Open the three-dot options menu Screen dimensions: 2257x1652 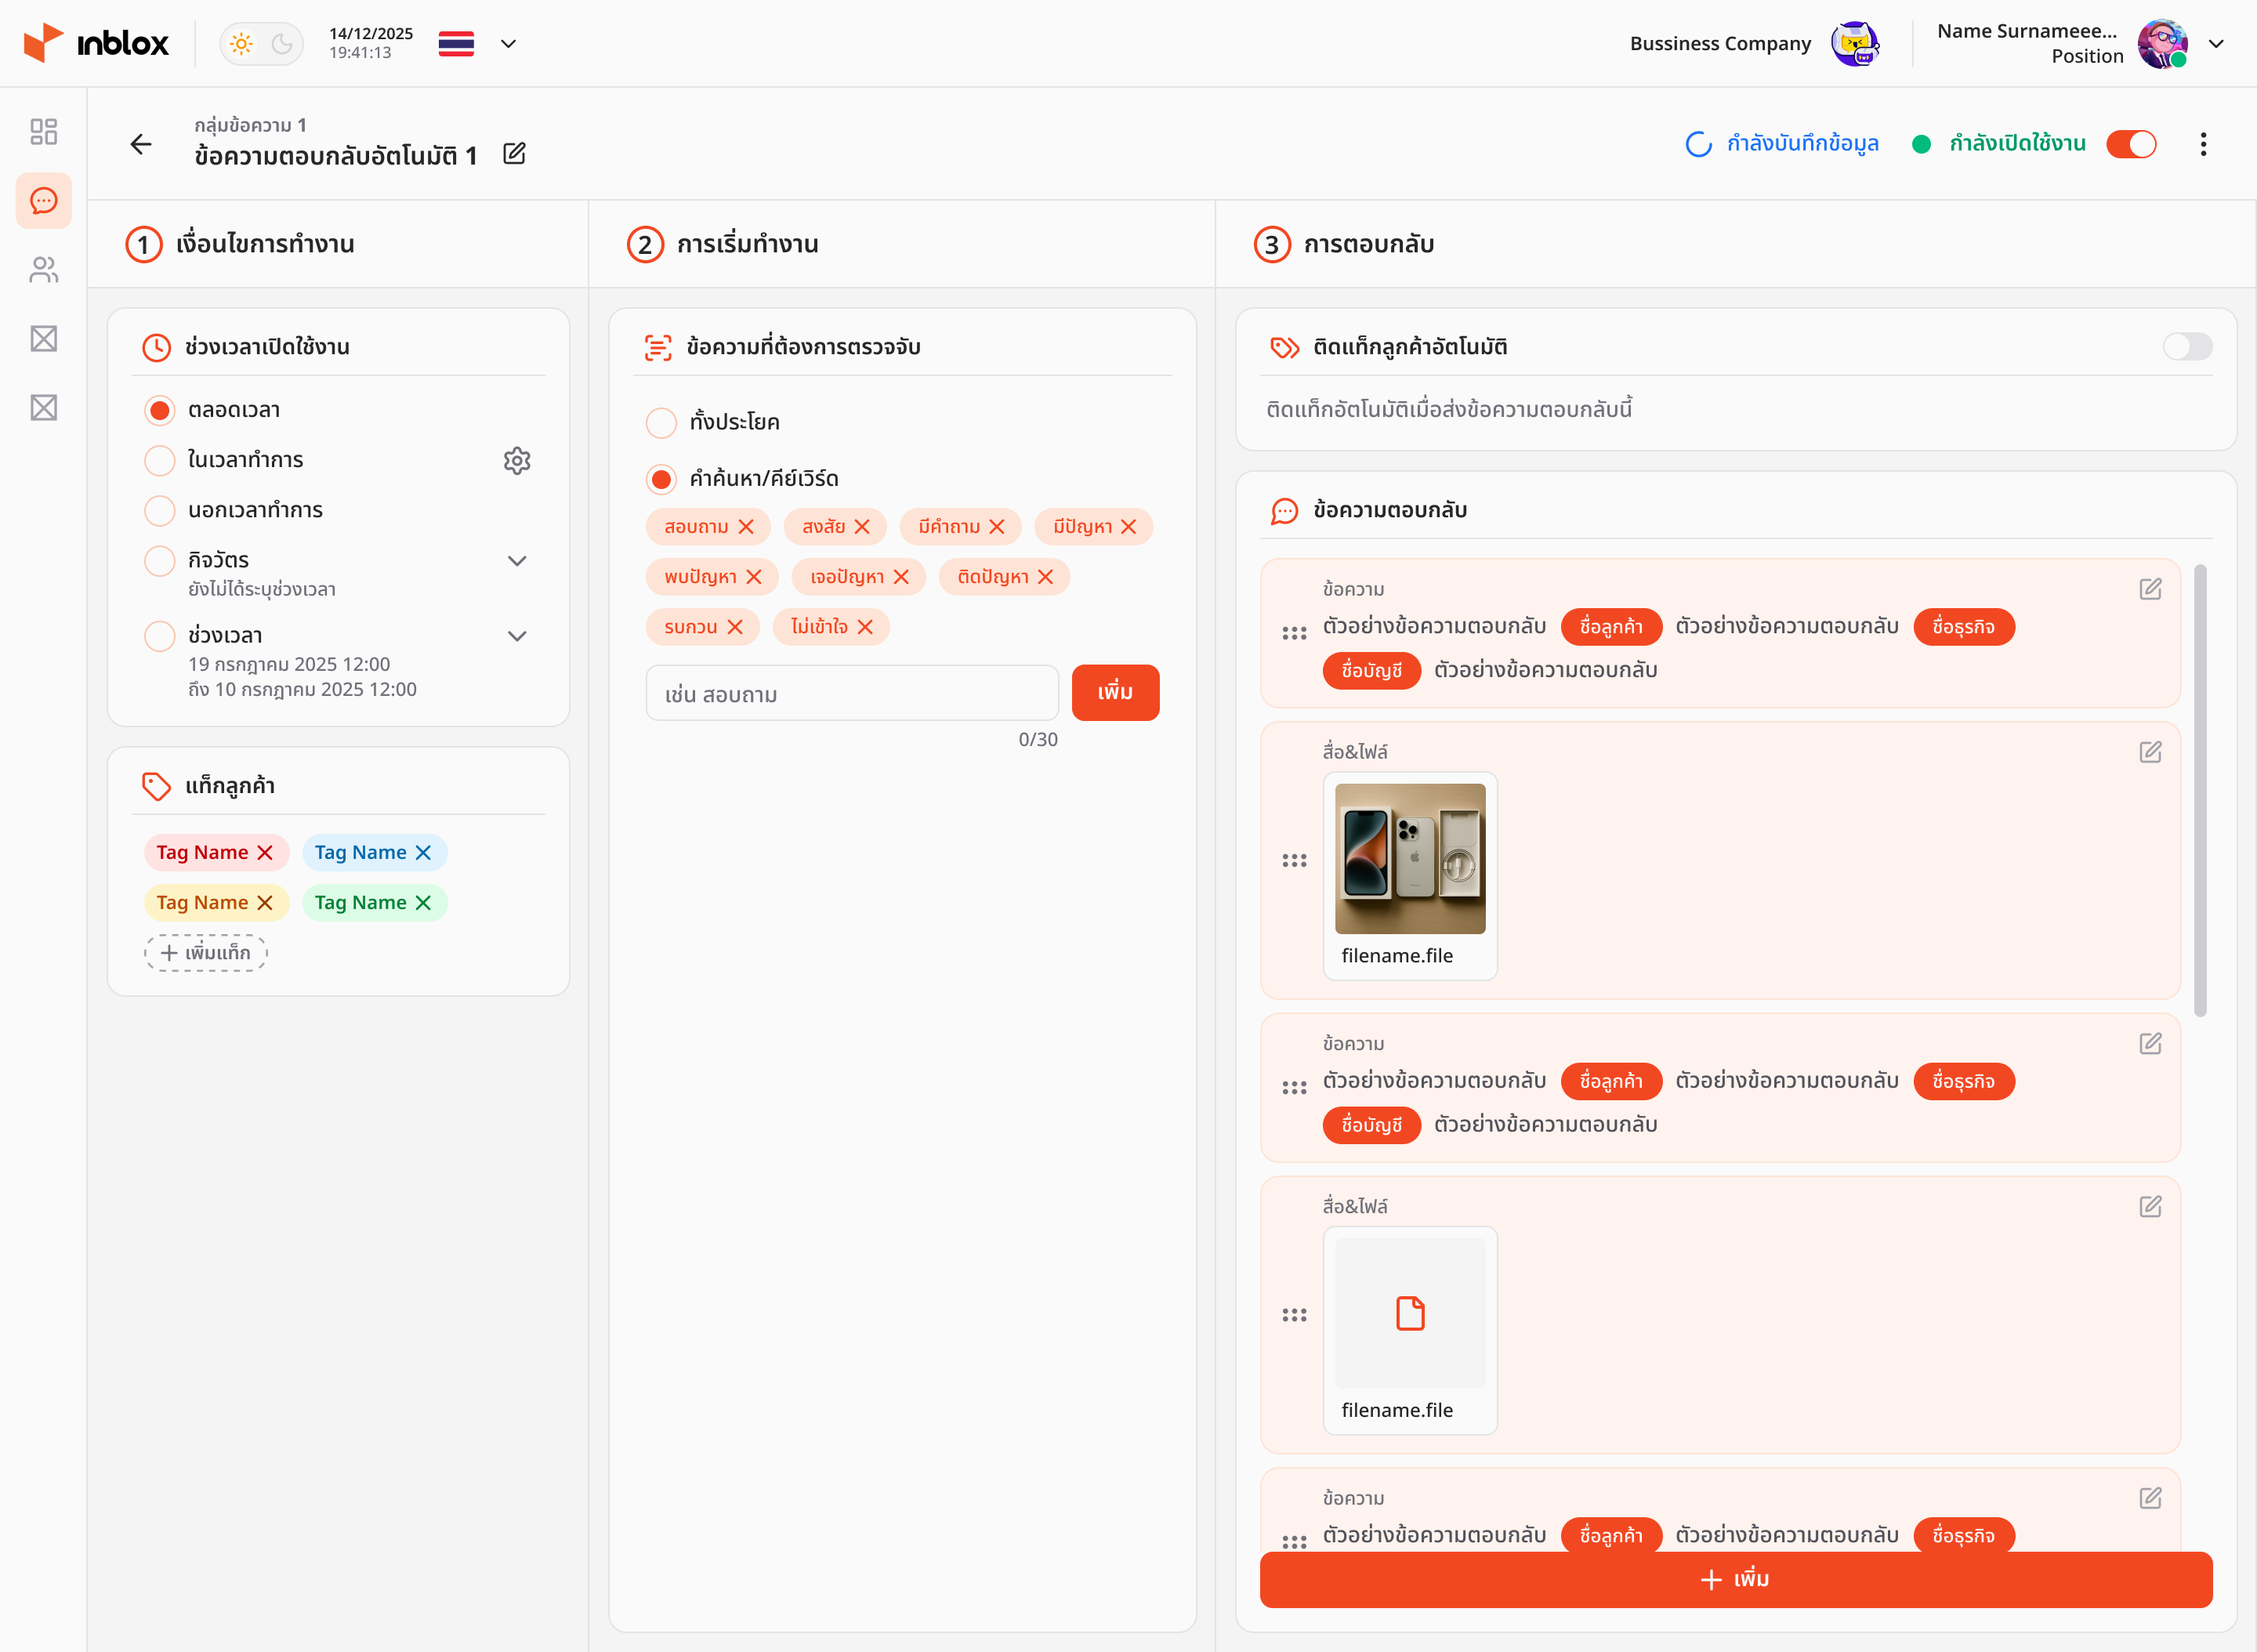2204,144
